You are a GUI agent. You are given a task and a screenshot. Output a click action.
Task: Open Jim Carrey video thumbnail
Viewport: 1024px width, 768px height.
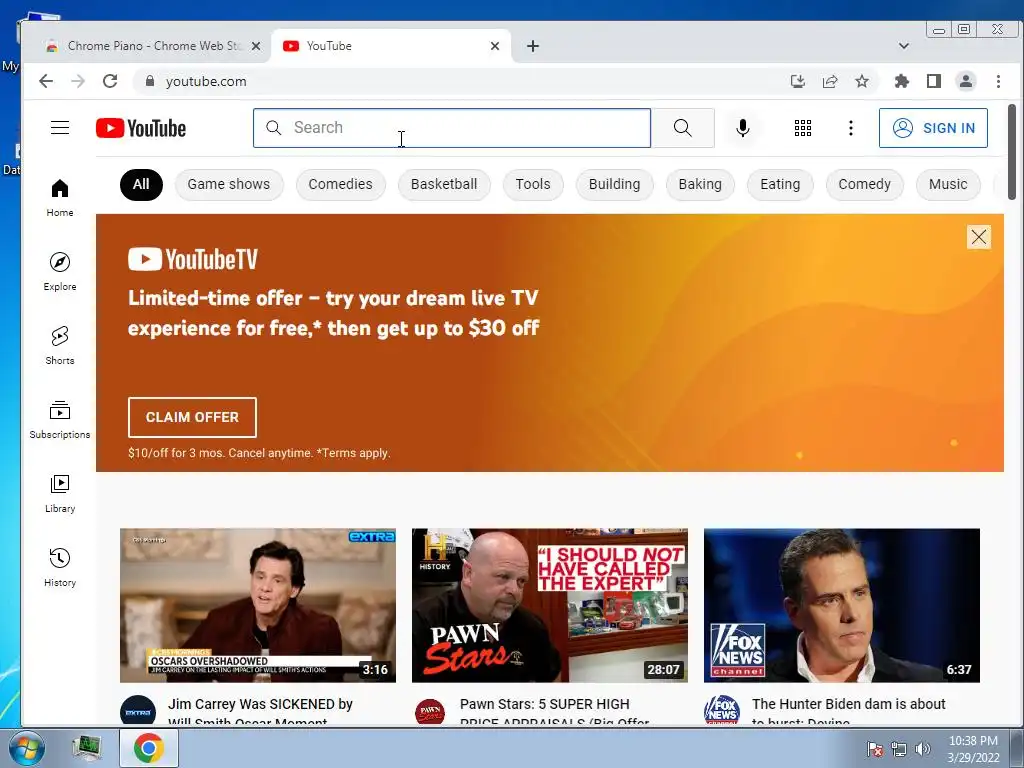coord(258,605)
